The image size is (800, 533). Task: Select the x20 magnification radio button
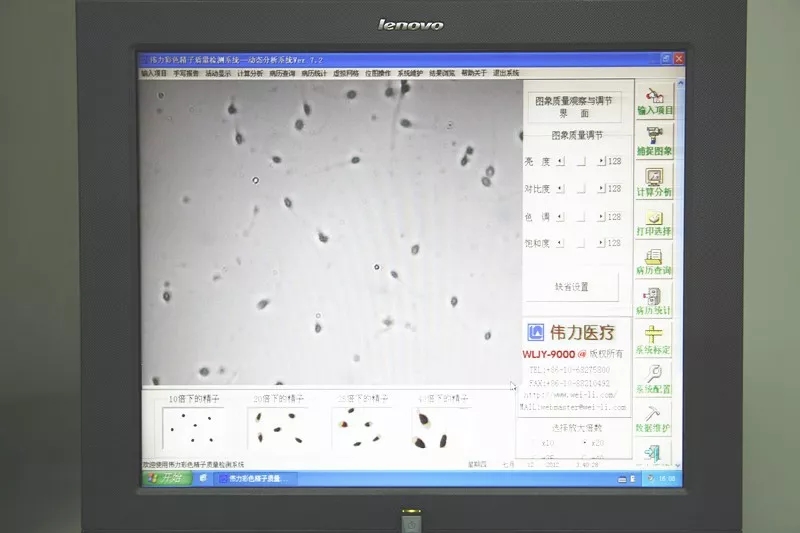(584, 443)
